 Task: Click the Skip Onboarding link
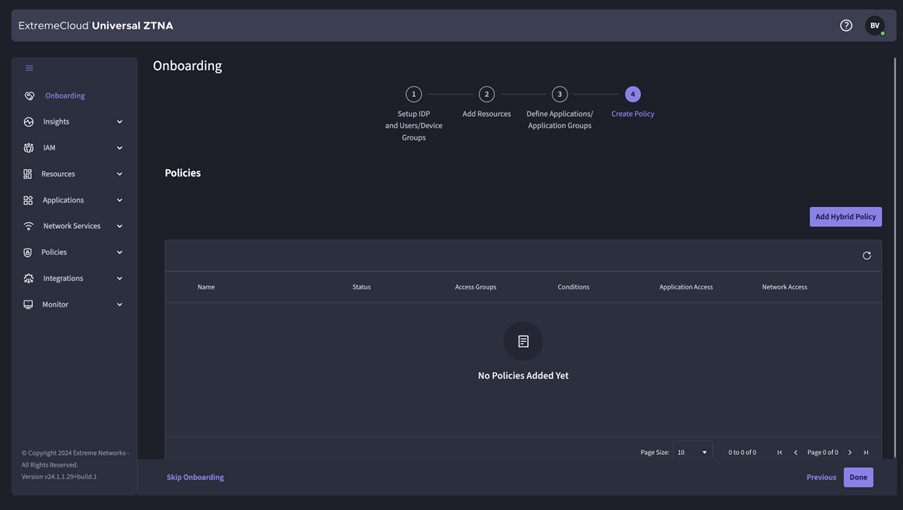pyautogui.click(x=195, y=478)
